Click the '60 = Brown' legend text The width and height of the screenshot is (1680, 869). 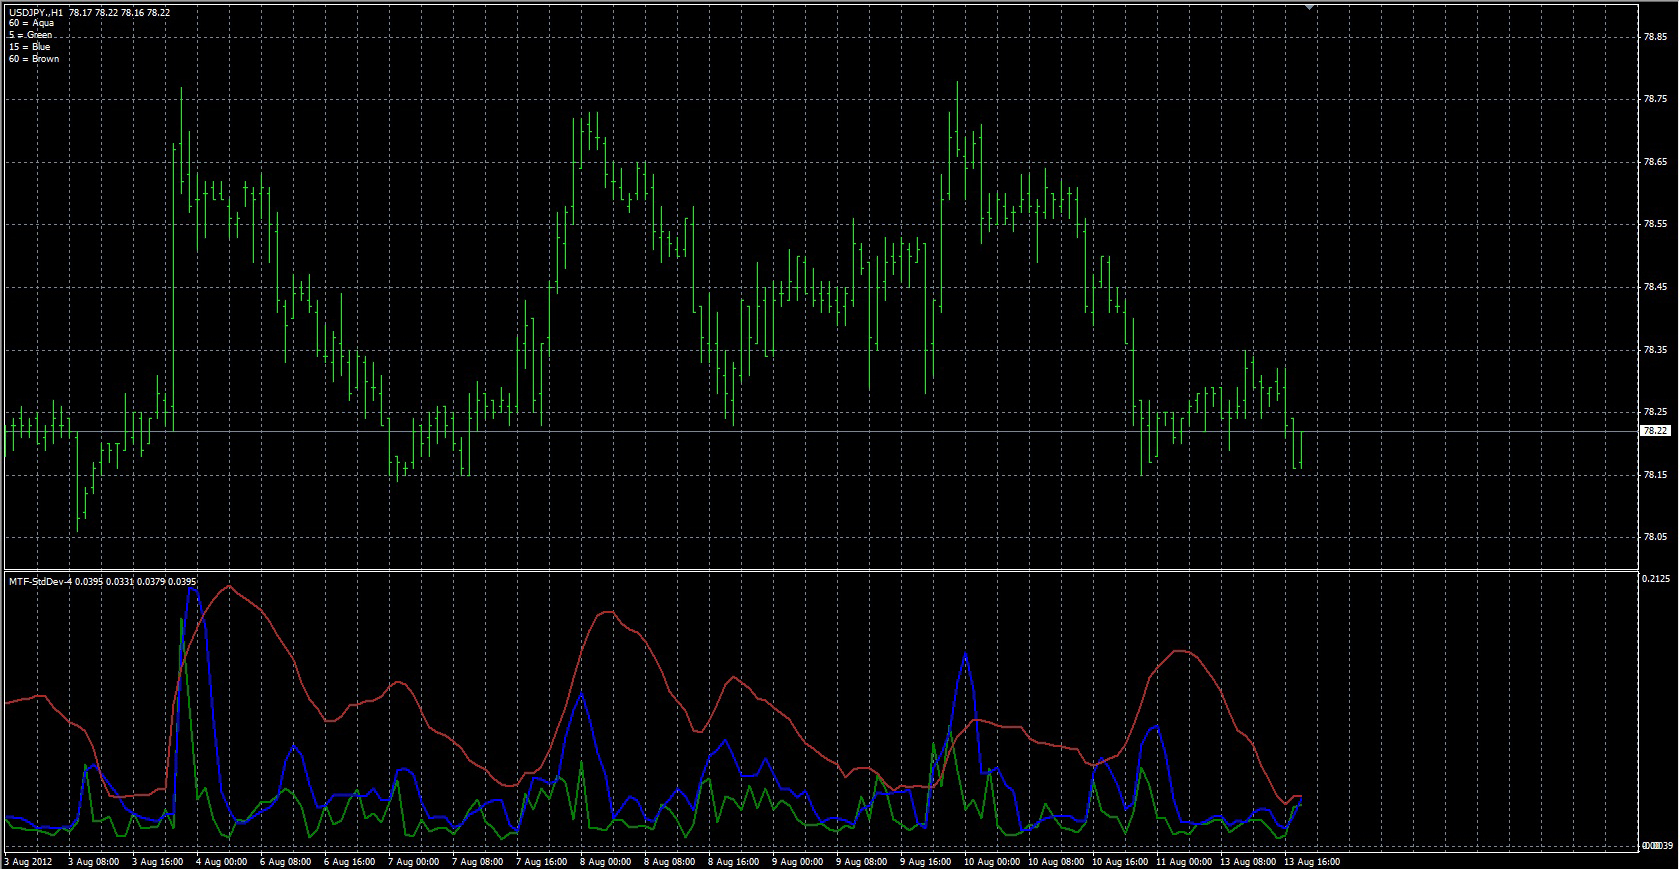(x=34, y=59)
